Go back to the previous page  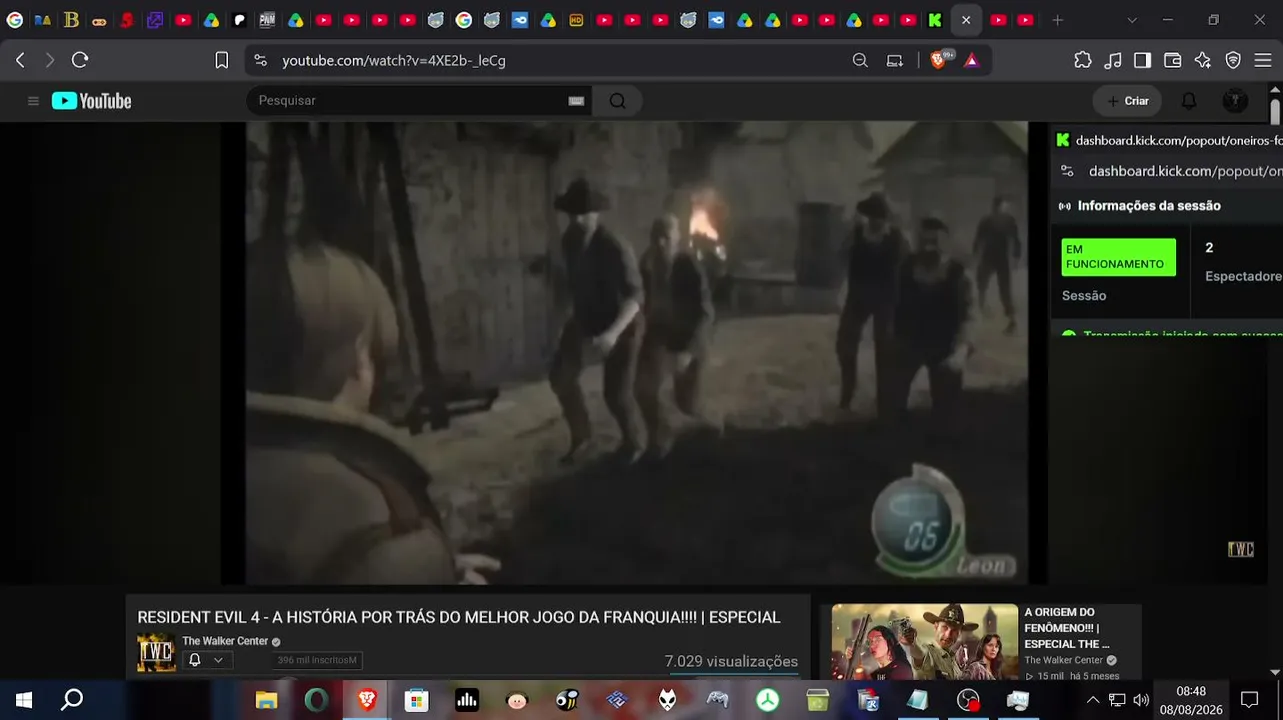[x=20, y=60]
